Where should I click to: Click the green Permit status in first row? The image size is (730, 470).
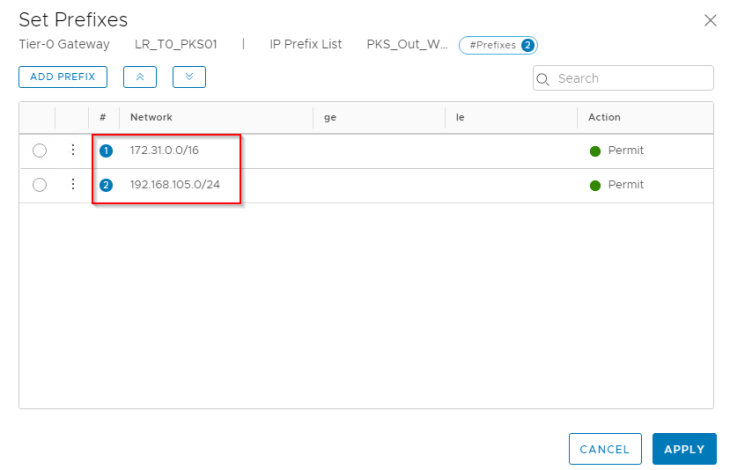(617, 151)
